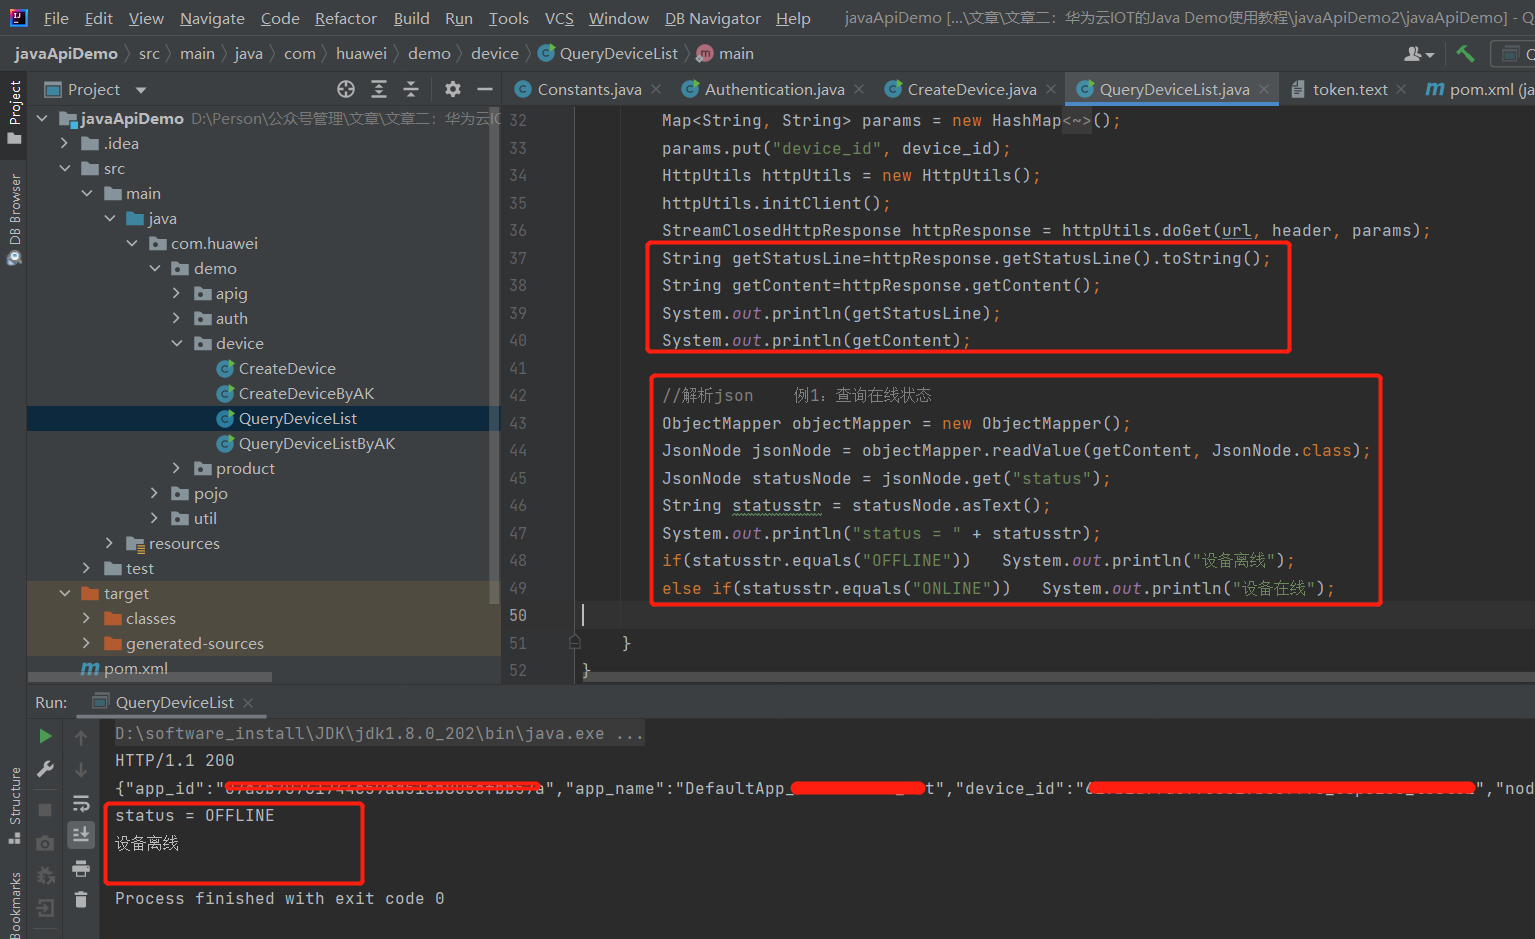Collapse the com.huawei package

click(132, 243)
